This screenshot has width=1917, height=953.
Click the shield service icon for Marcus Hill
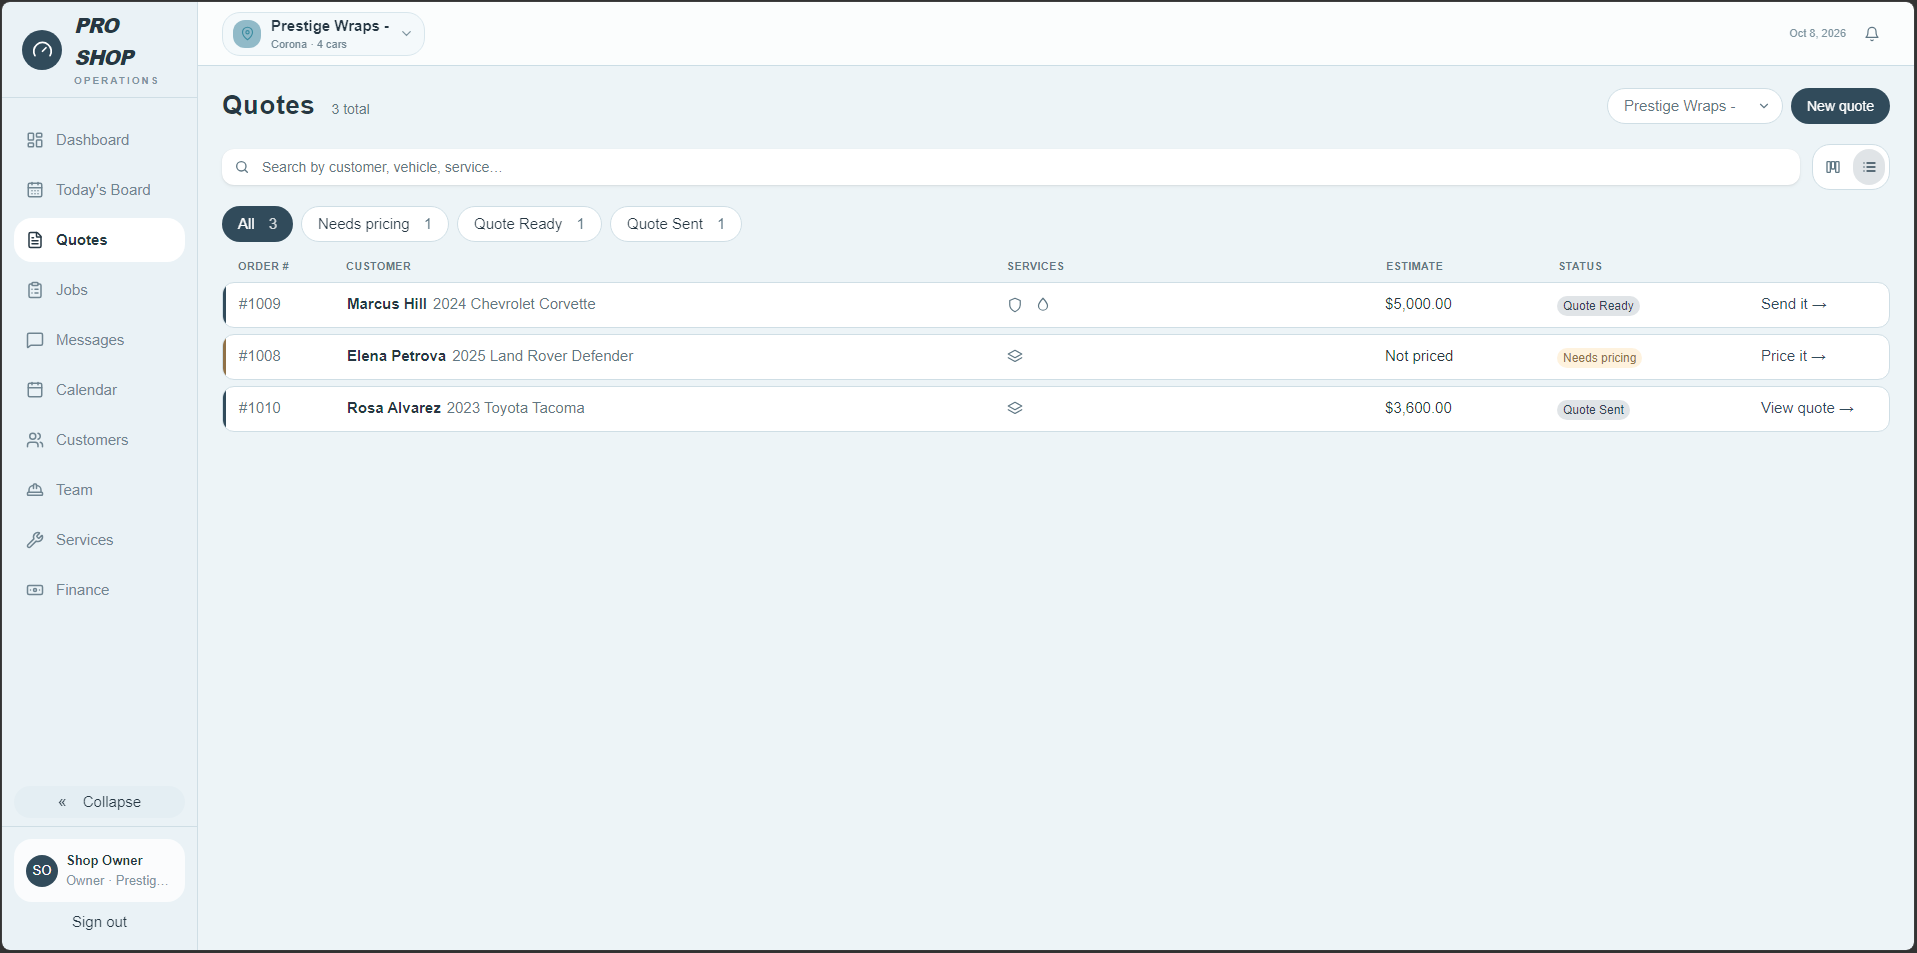[x=1015, y=305]
